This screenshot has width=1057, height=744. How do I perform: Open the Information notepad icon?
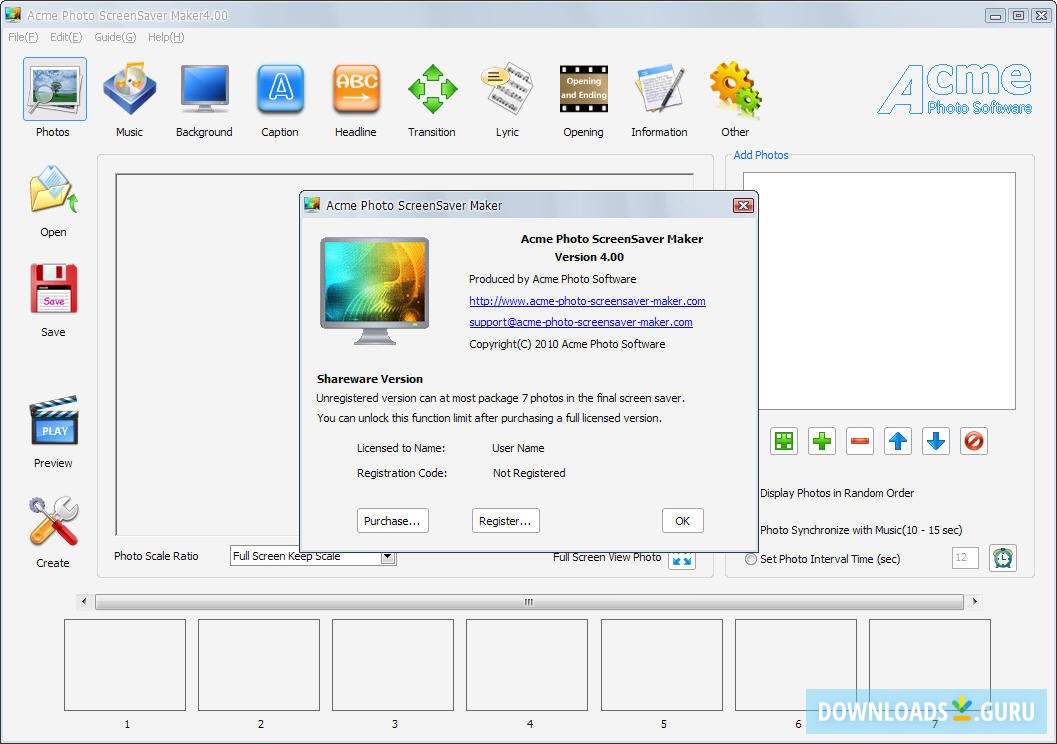(x=660, y=88)
